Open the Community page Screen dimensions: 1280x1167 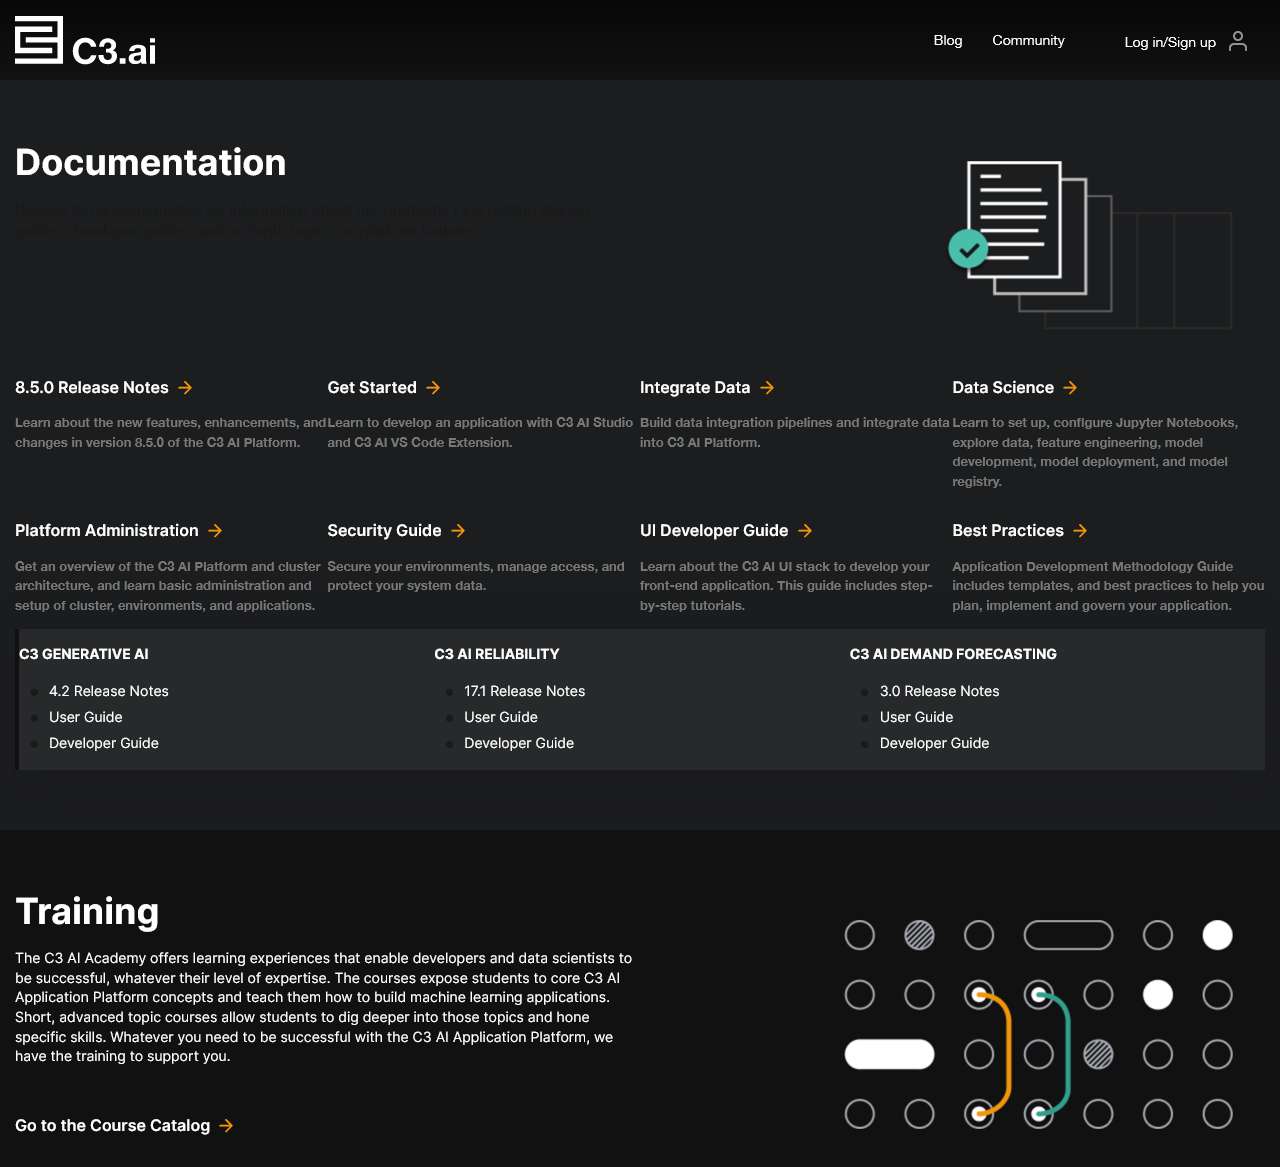[1028, 41]
